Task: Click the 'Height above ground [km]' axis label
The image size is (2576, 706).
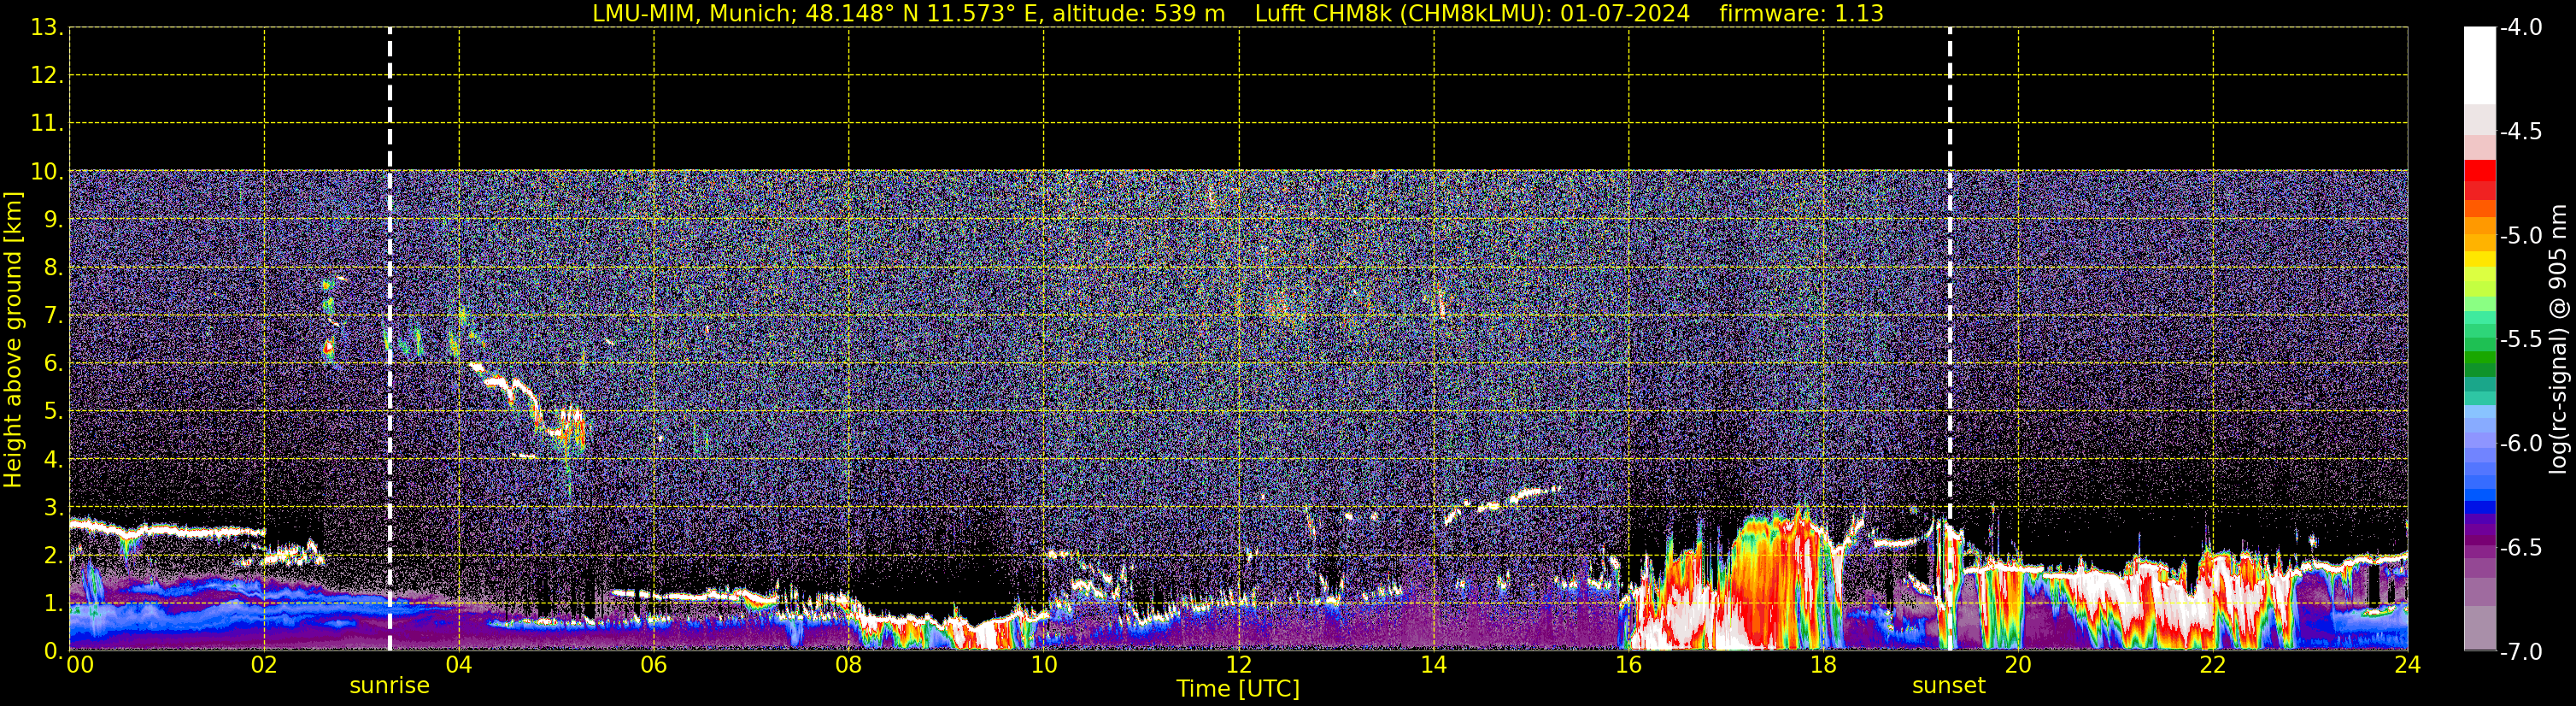Action: [x=12, y=340]
